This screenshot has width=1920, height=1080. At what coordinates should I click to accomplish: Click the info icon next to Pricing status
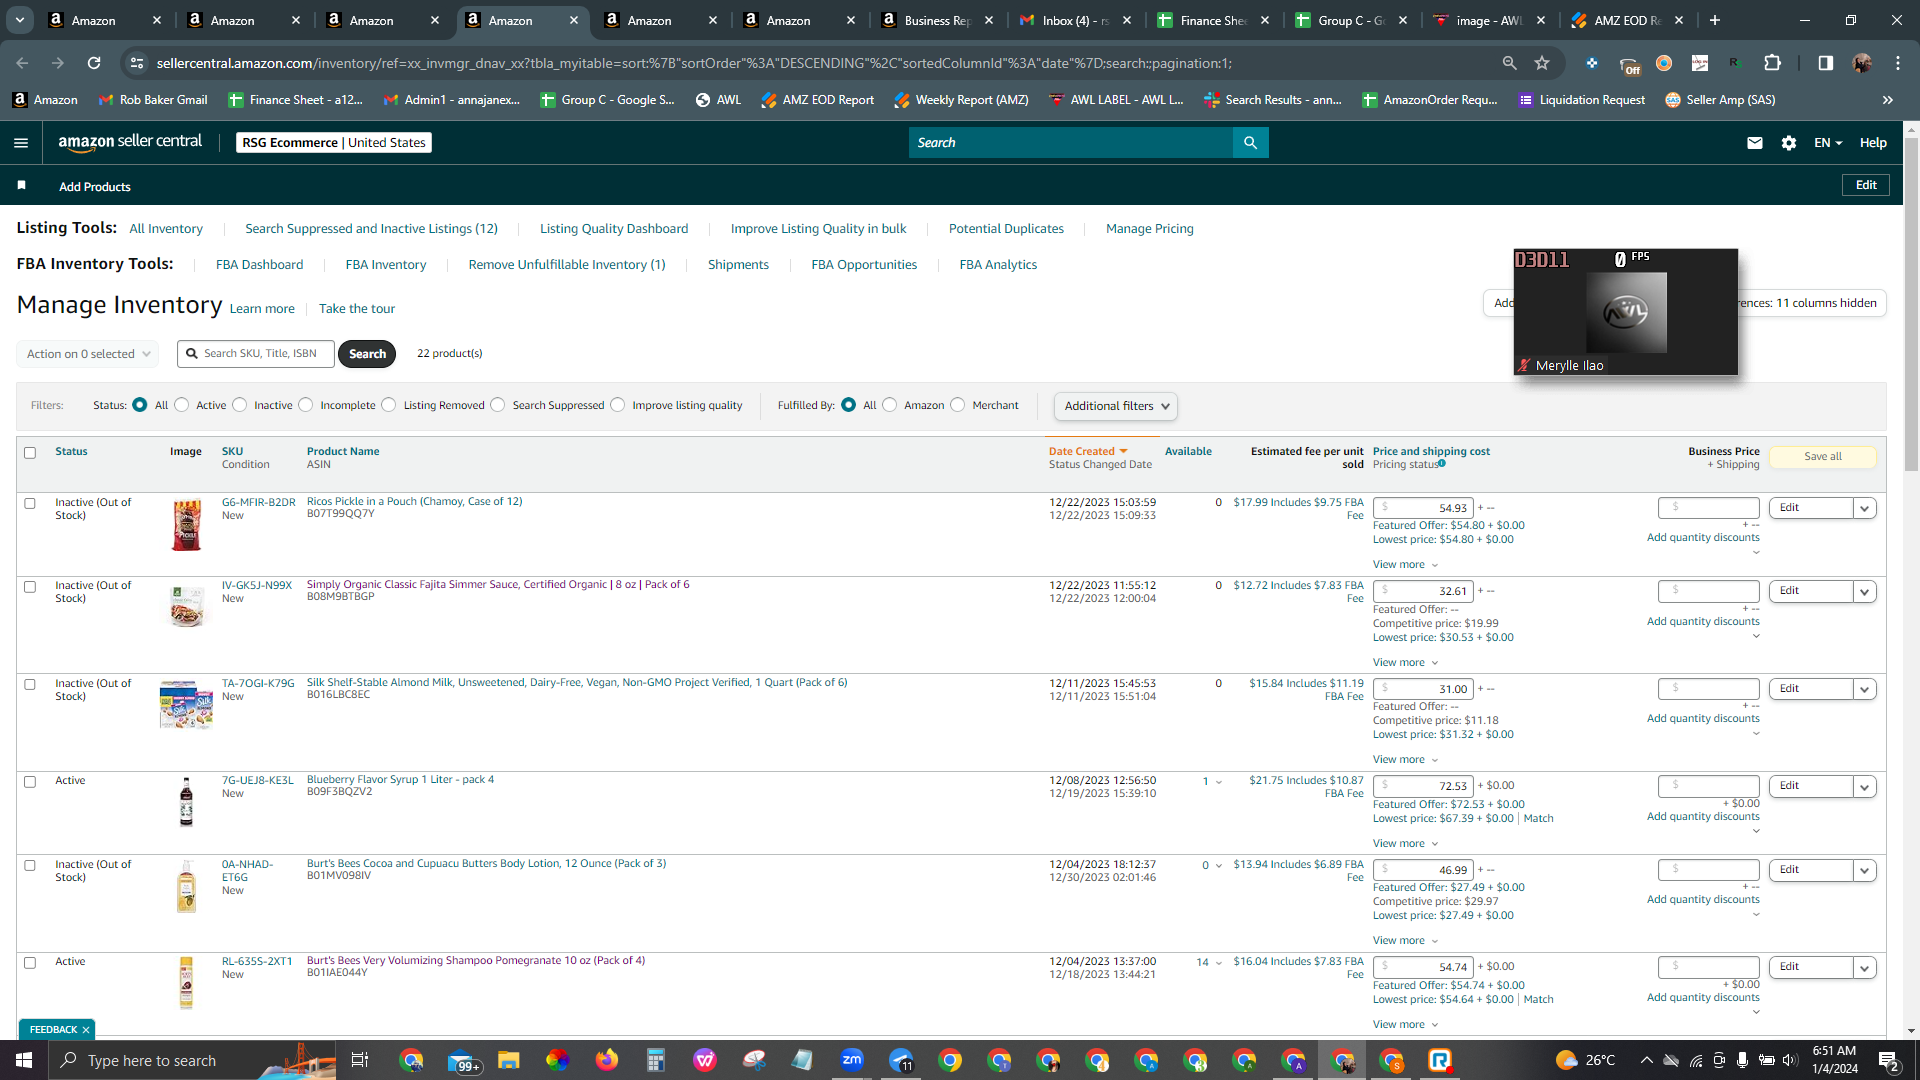1442,464
